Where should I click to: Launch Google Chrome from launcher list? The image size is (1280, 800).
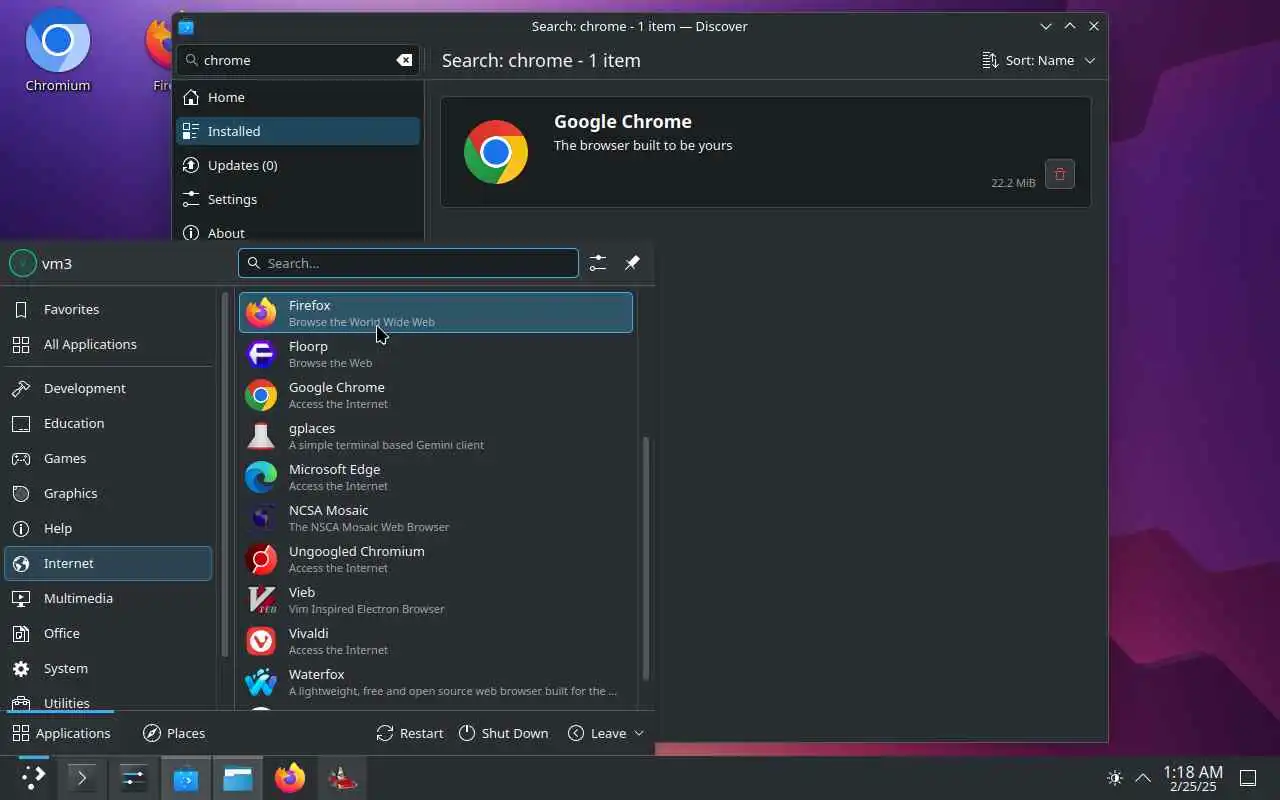click(x=435, y=394)
